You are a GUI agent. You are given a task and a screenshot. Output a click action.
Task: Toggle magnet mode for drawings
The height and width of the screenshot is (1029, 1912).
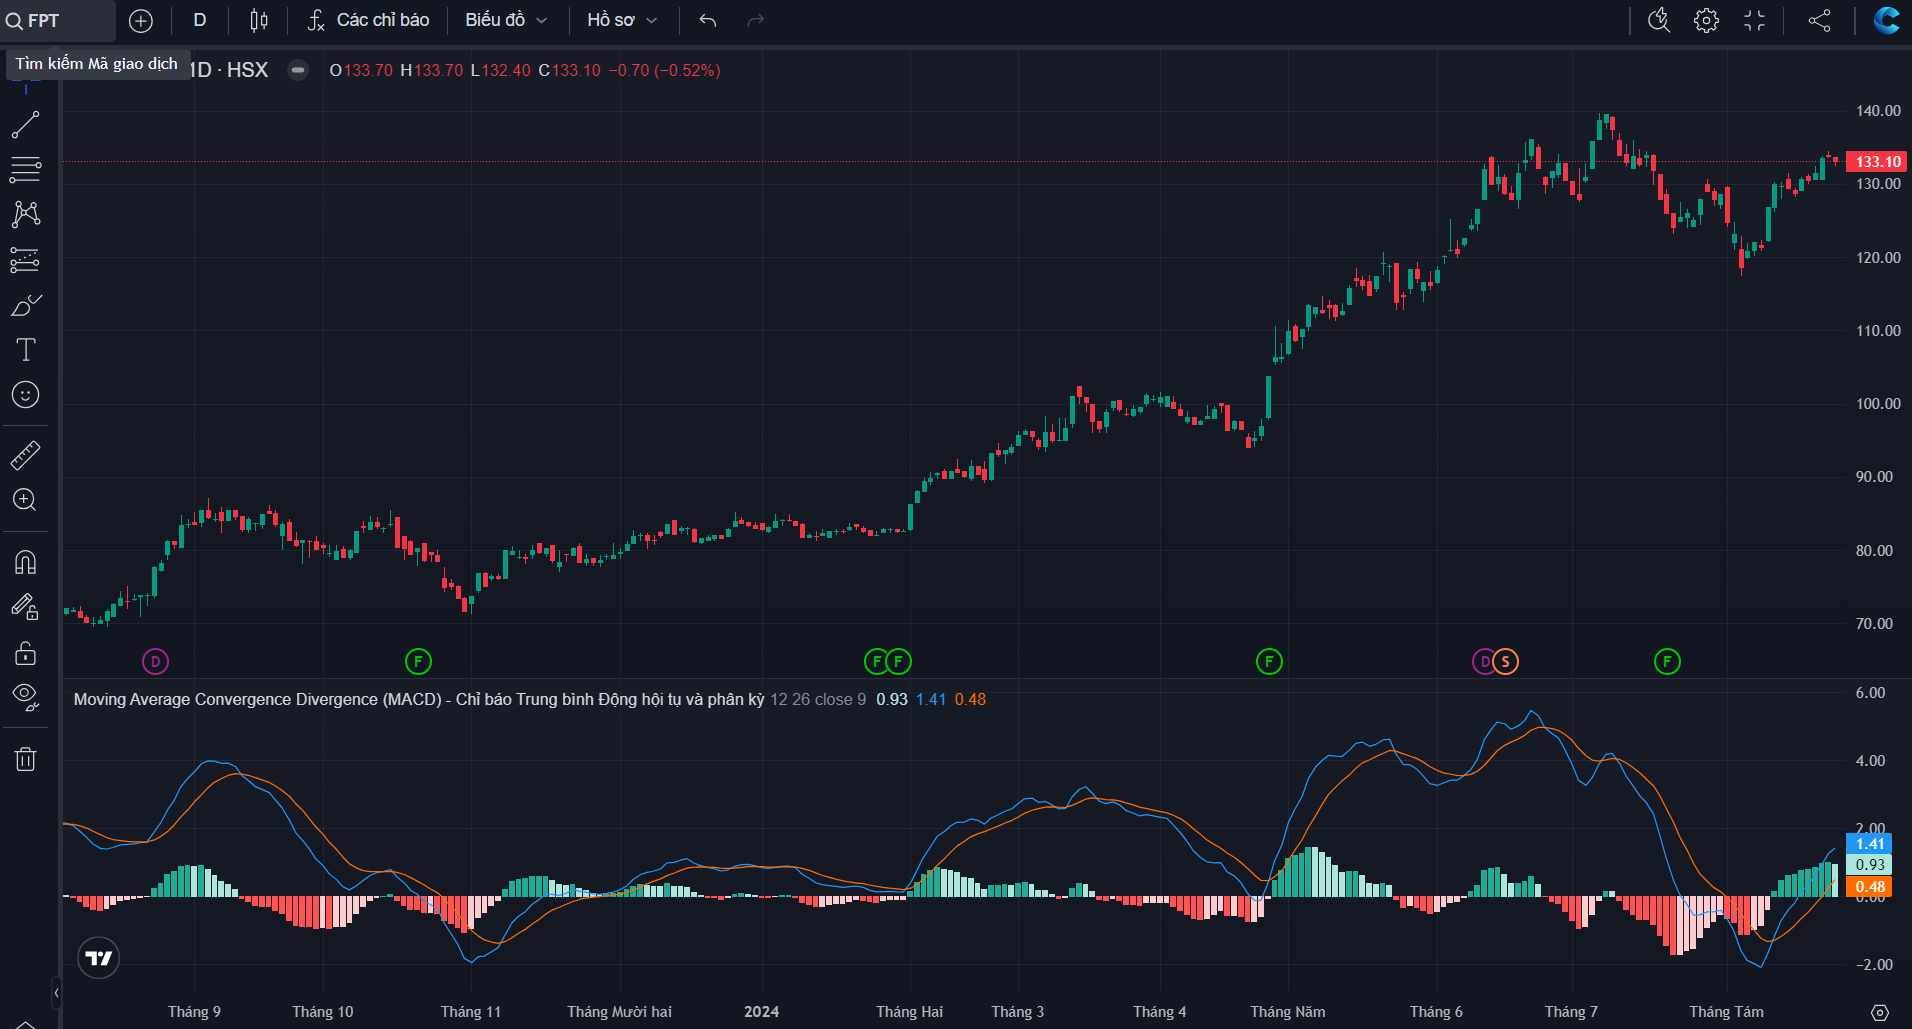click(25, 562)
